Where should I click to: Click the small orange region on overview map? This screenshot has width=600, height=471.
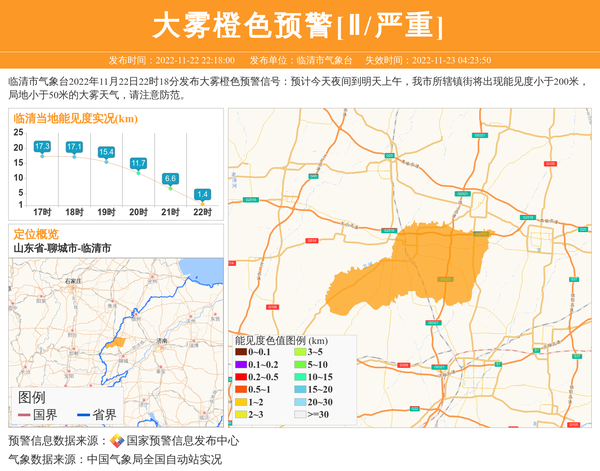point(118,342)
